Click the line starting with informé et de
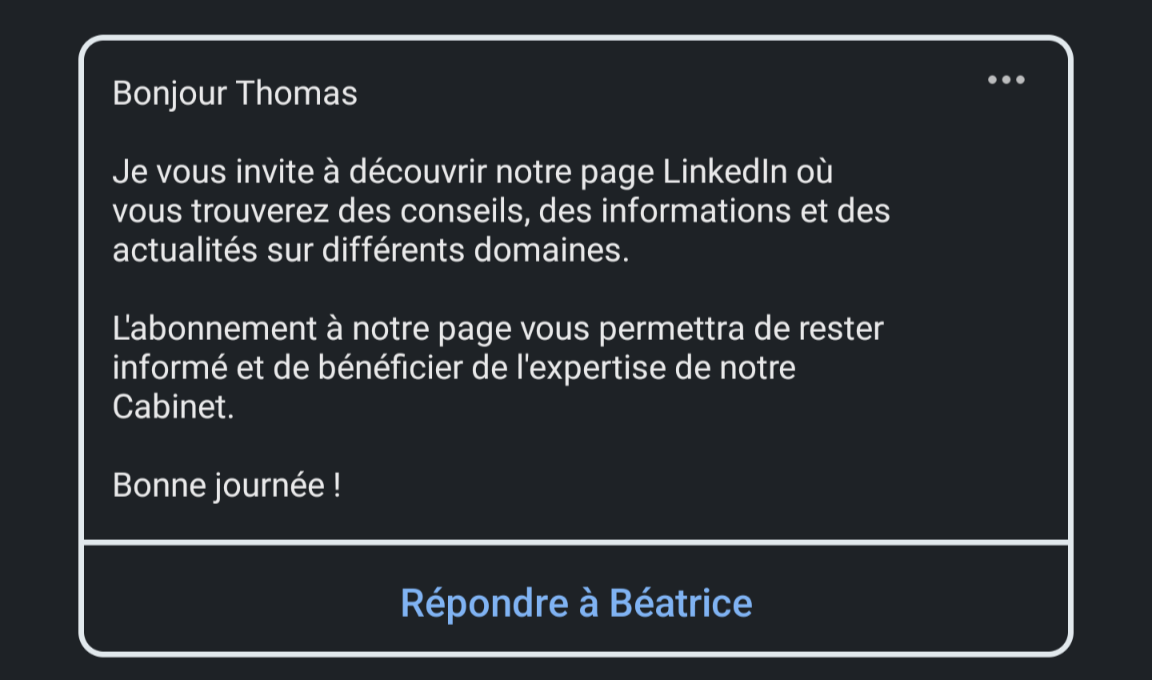The image size is (1152, 680). [454, 368]
